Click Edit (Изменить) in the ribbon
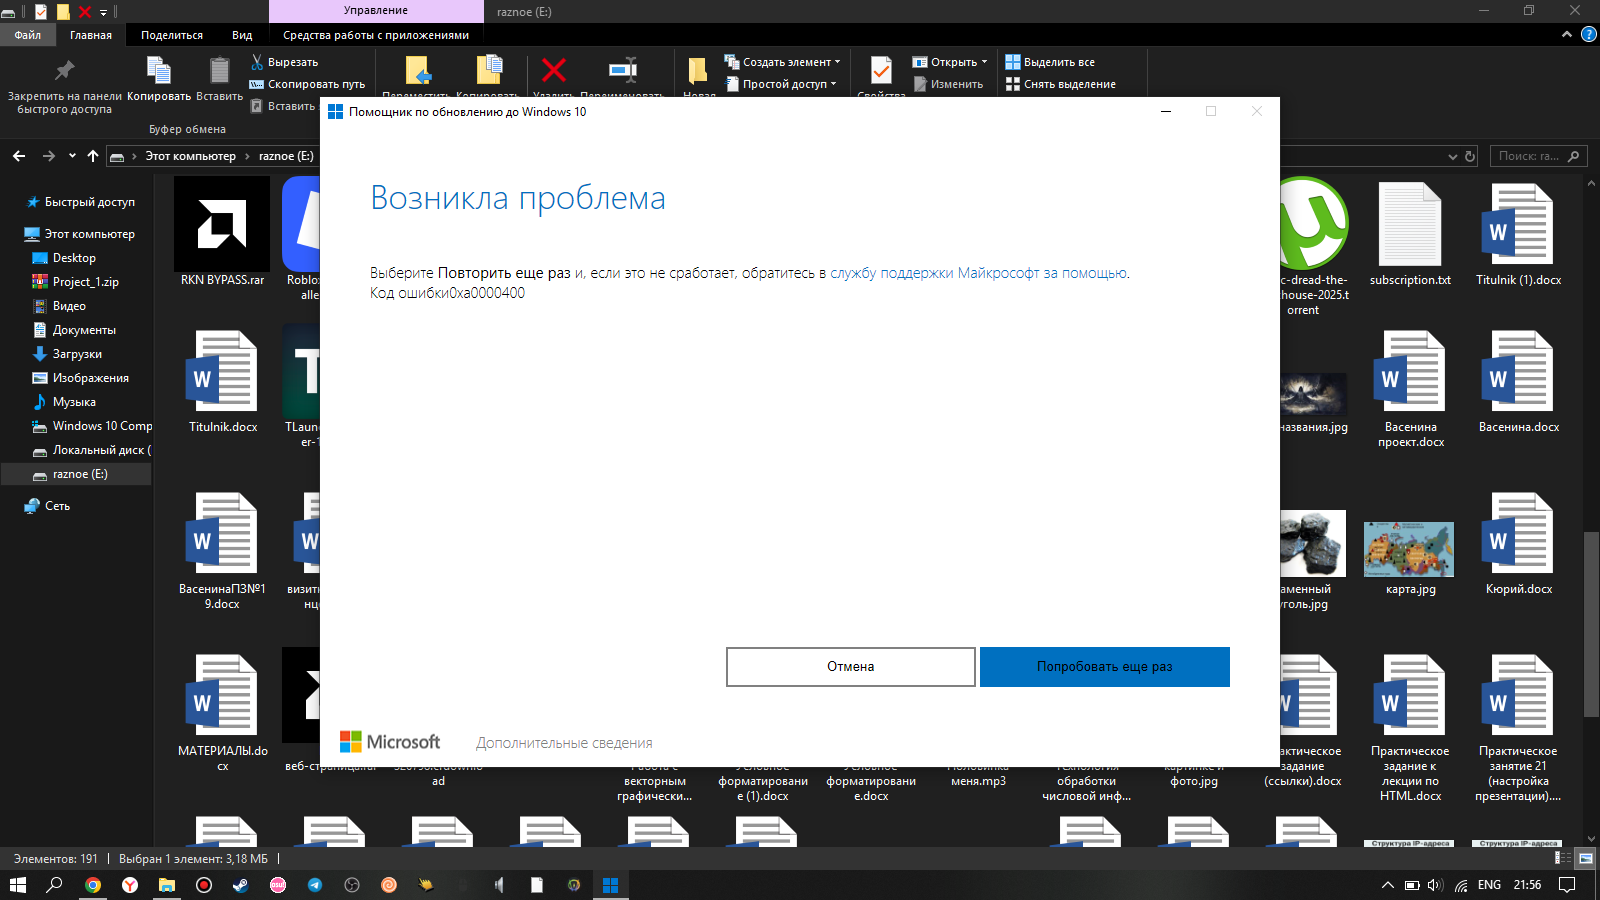This screenshot has width=1600, height=900. [x=948, y=84]
